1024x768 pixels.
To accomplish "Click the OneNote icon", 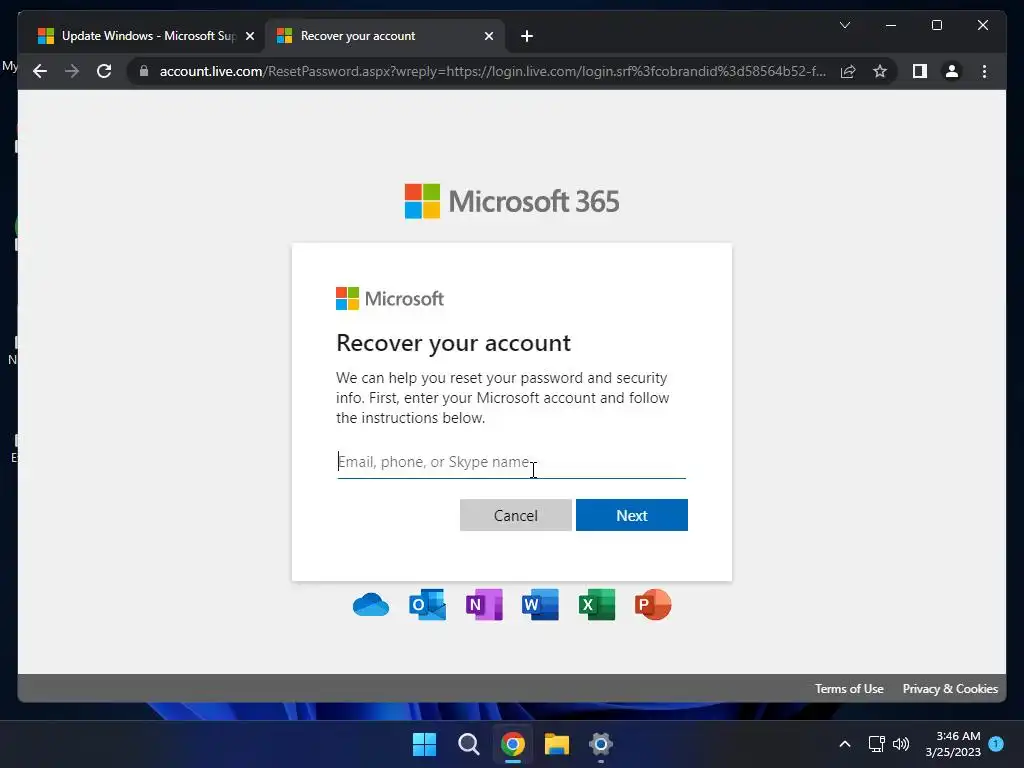I will pyautogui.click(x=484, y=605).
